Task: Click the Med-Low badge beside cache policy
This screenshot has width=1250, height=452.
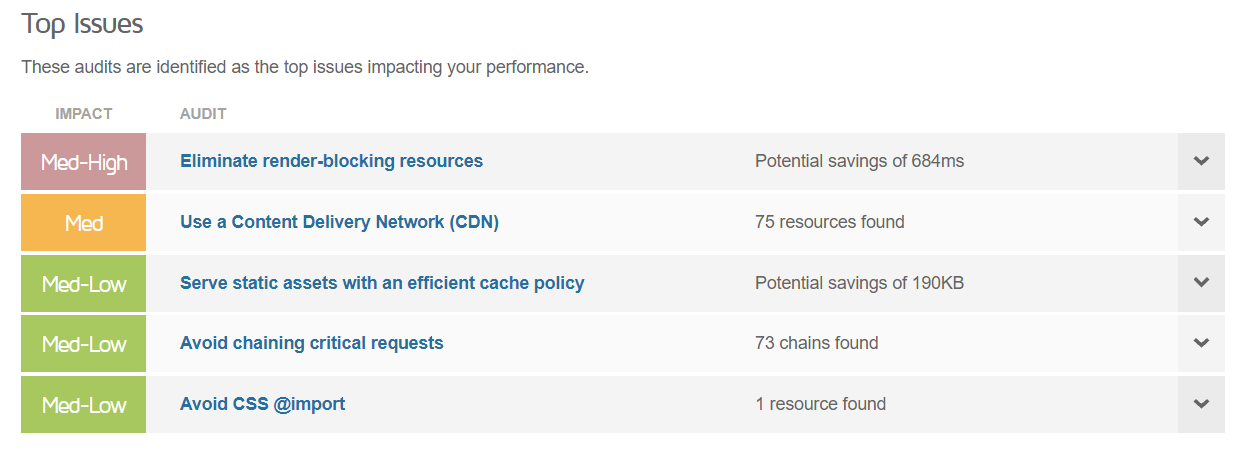Action: click(x=84, y=284)
